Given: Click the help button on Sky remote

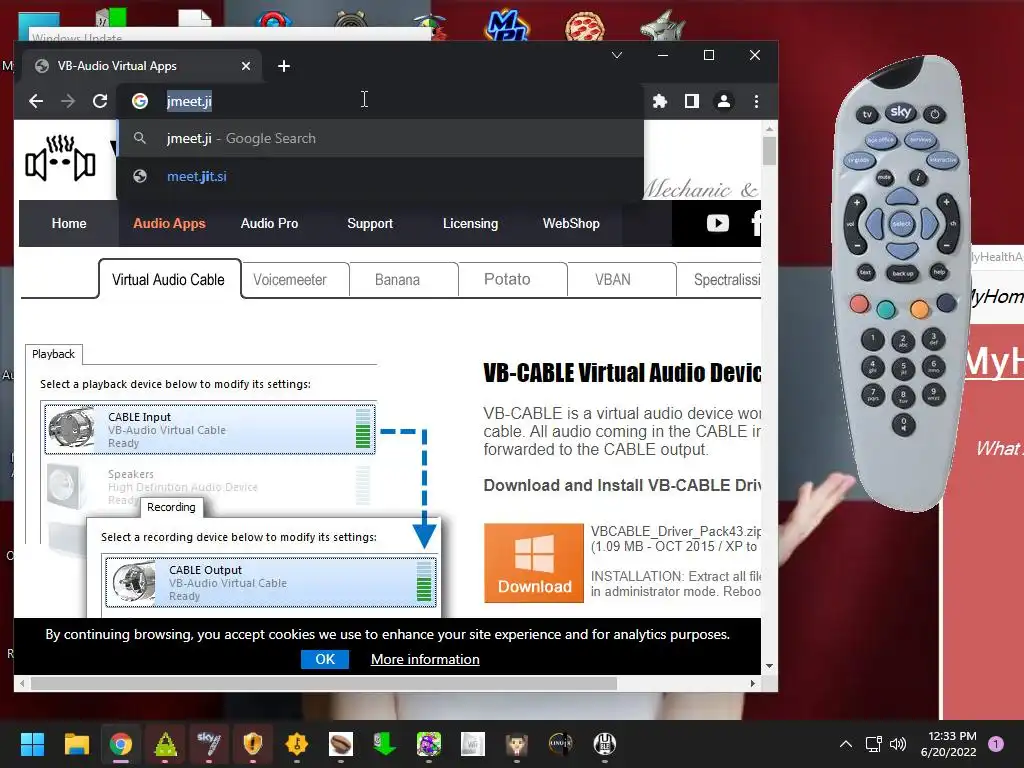Looking at the screenshot, I should pos(938,272).
